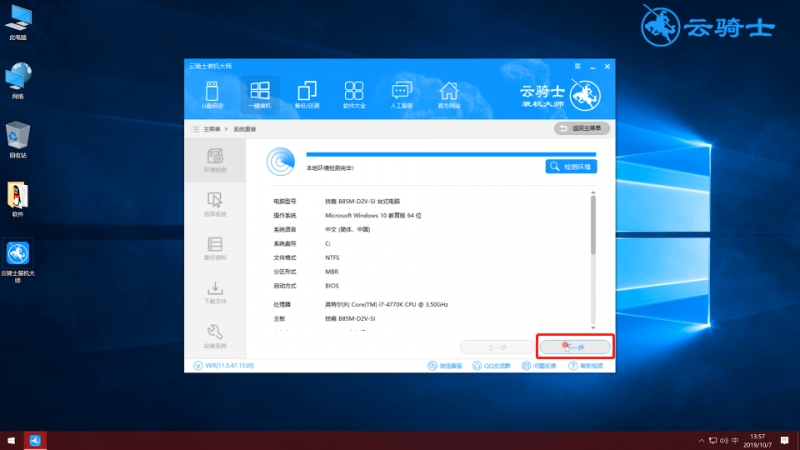Click the tray network icon

(x=713, y=440)
